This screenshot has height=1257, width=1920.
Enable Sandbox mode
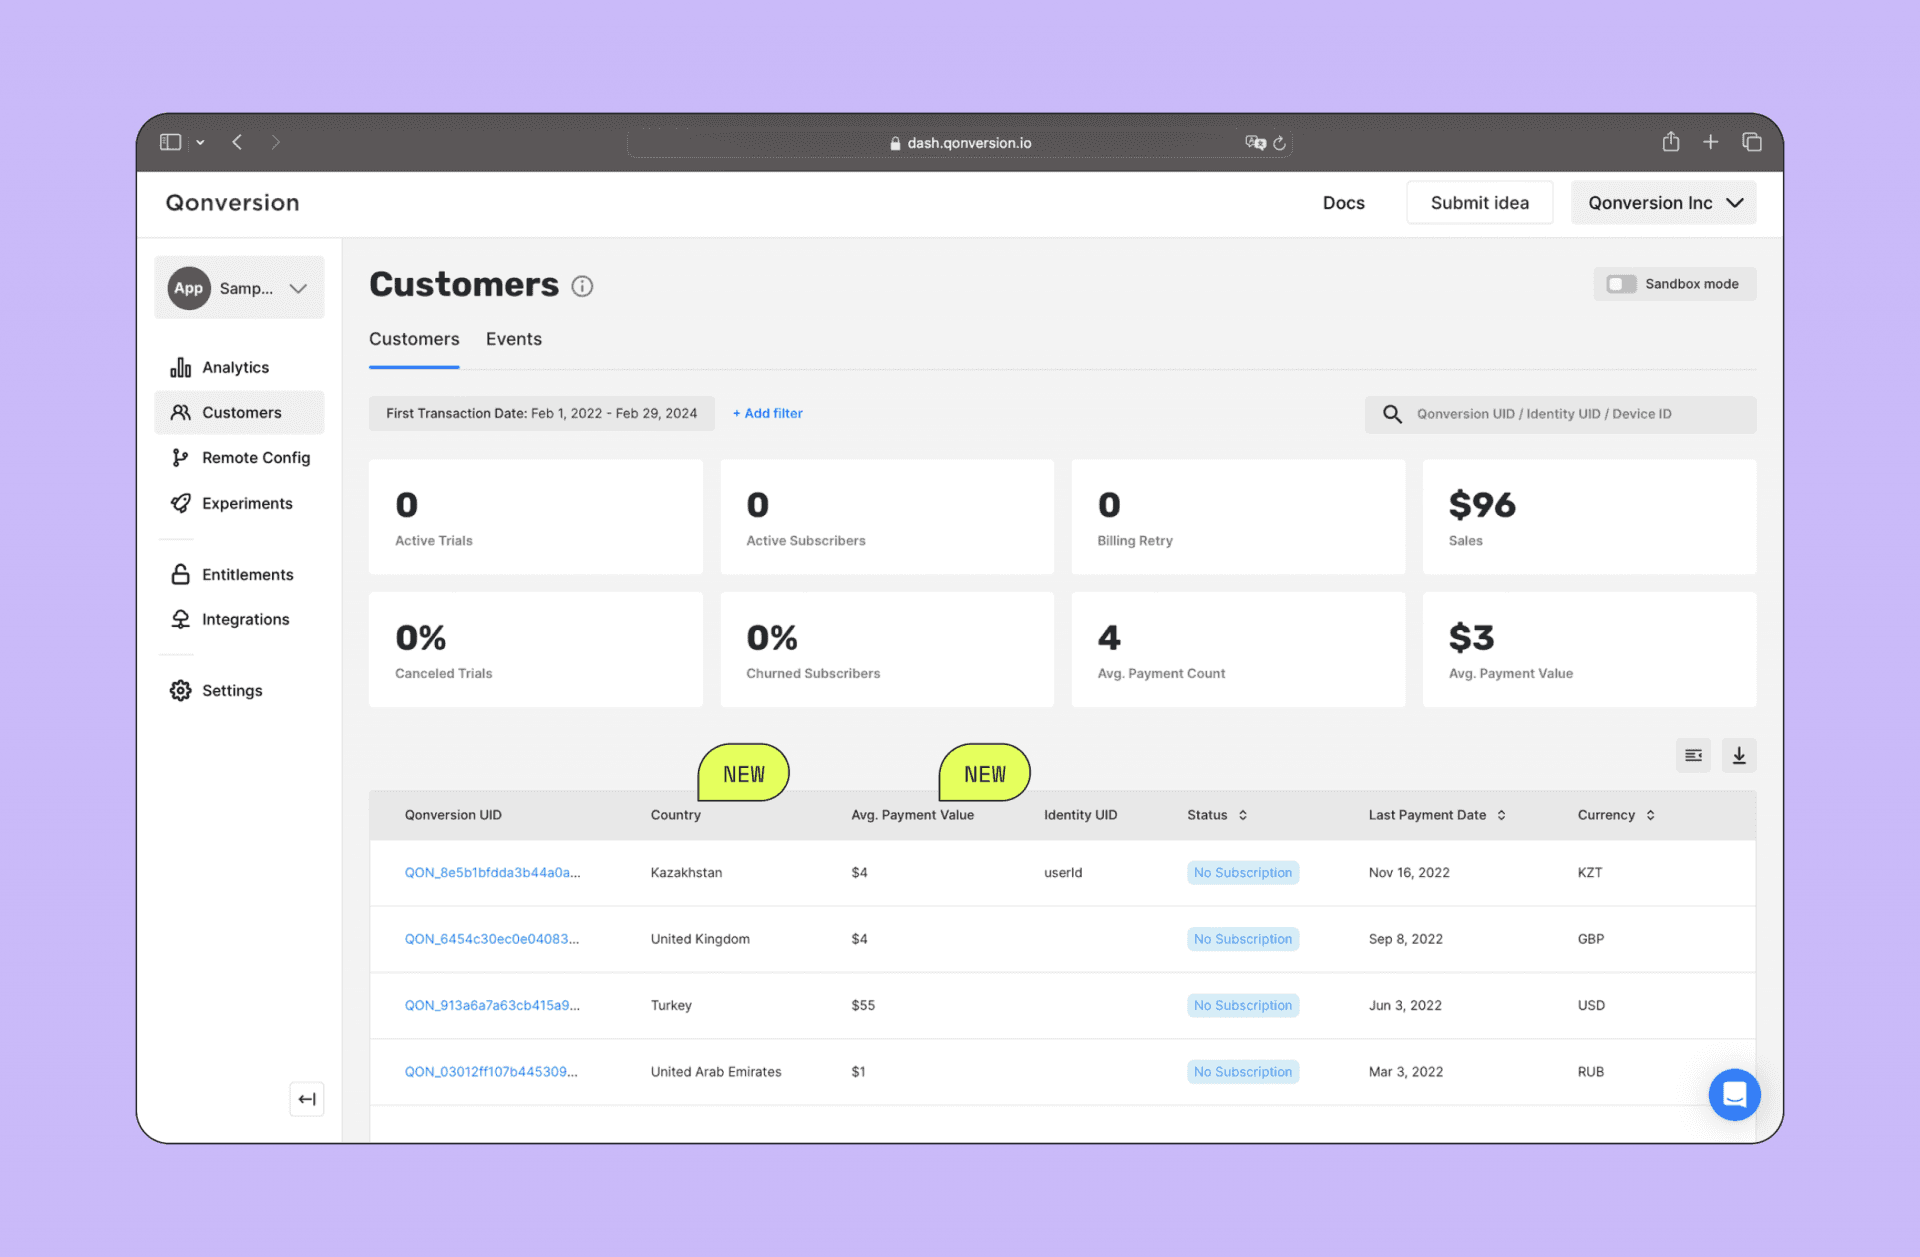[1621, 284]
